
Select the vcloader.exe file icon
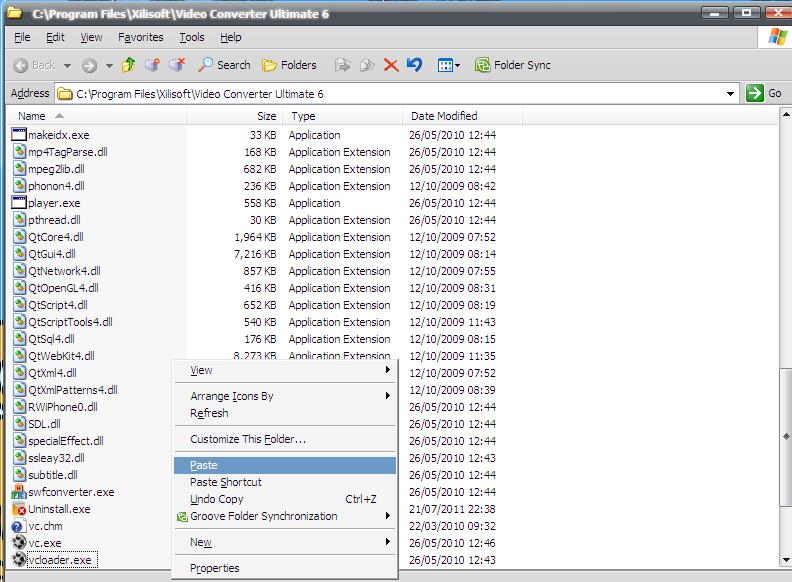click(19, 560)
